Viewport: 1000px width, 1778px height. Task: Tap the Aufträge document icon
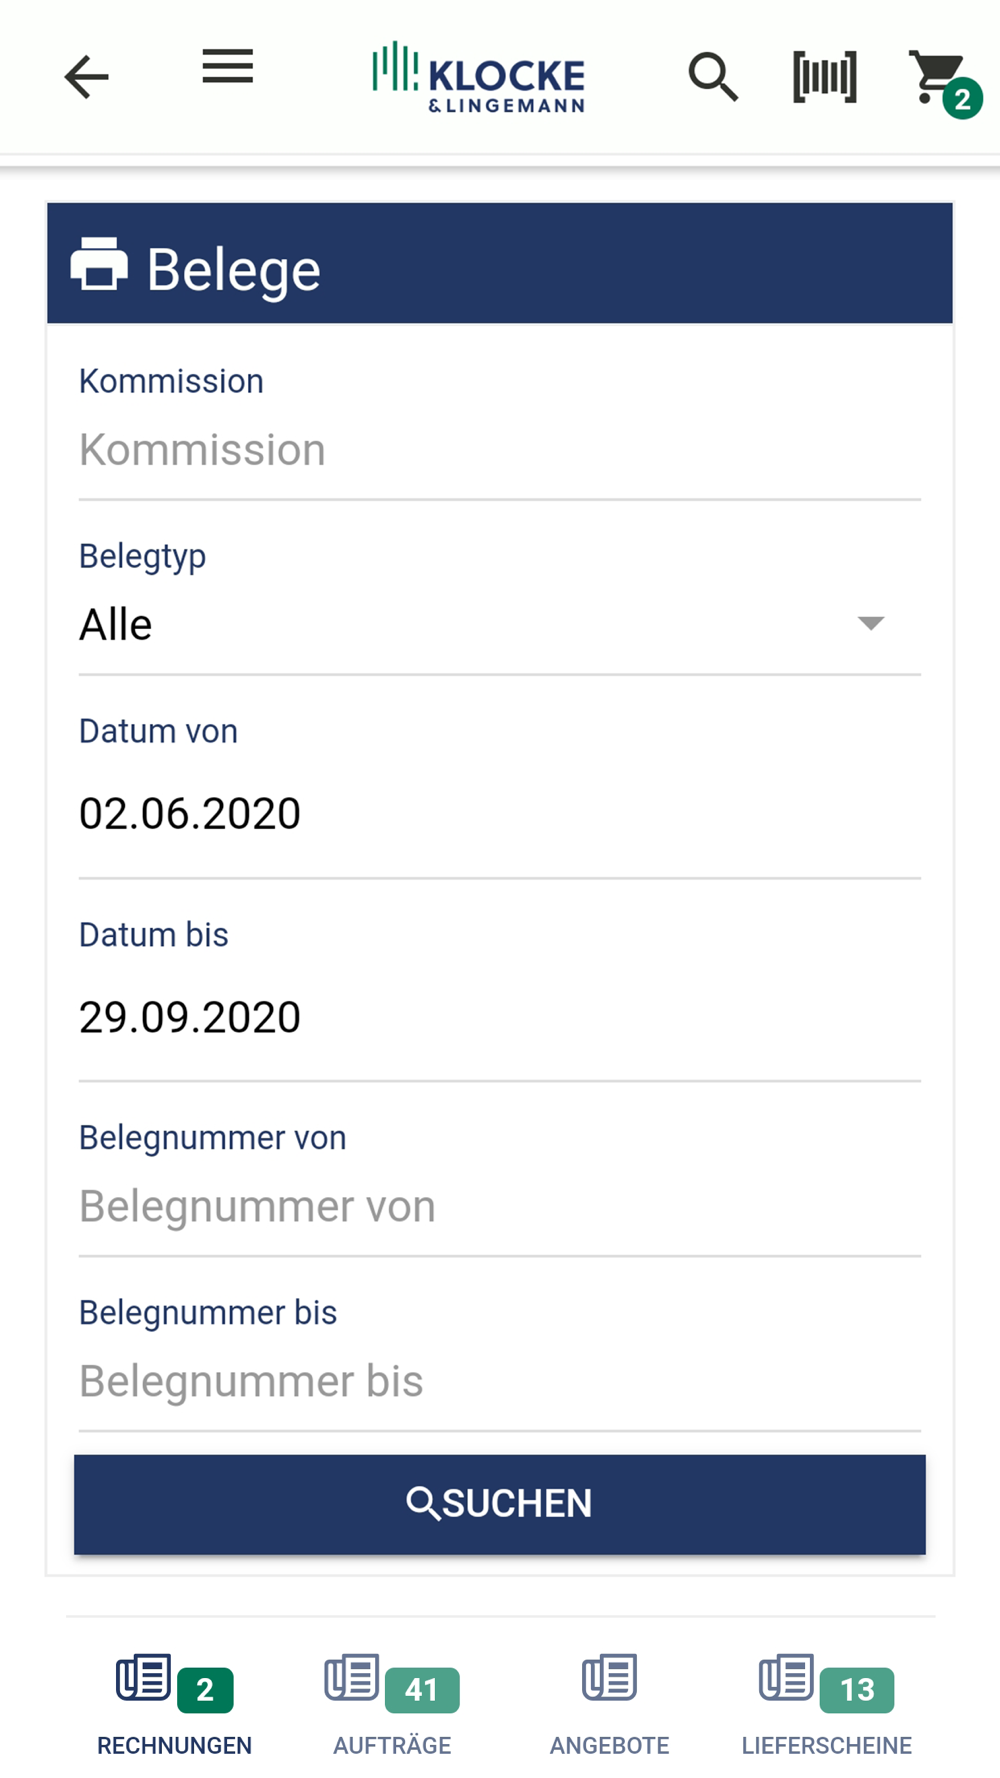point(352,1678)
